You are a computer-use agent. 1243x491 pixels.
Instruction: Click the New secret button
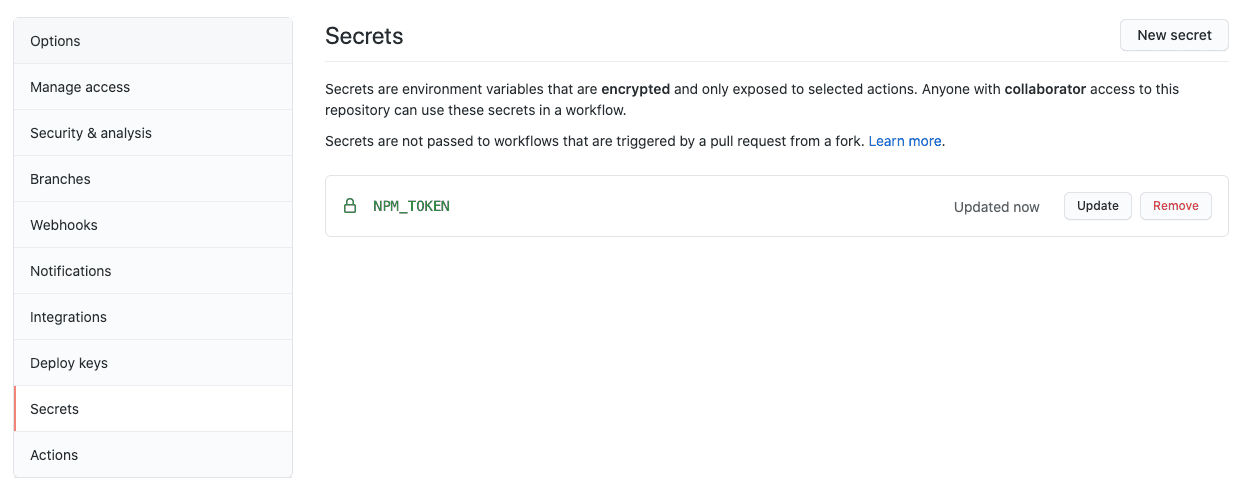[1174, 35]
